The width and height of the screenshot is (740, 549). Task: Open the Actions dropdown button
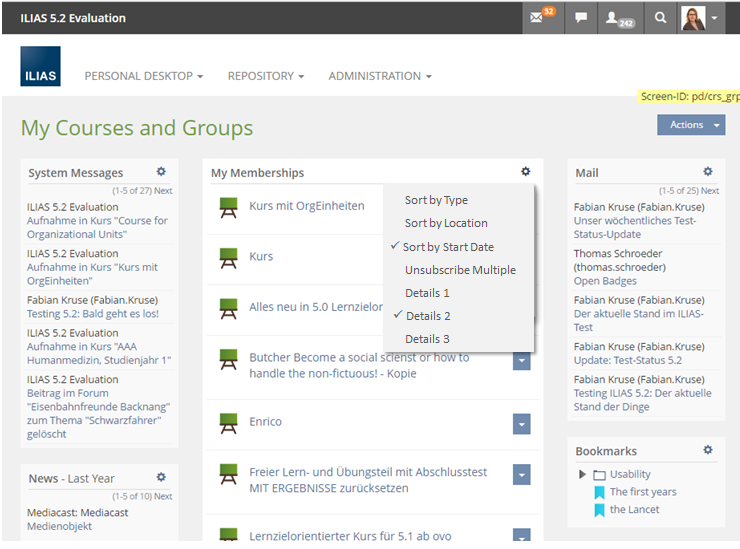(x=690, y=125)
